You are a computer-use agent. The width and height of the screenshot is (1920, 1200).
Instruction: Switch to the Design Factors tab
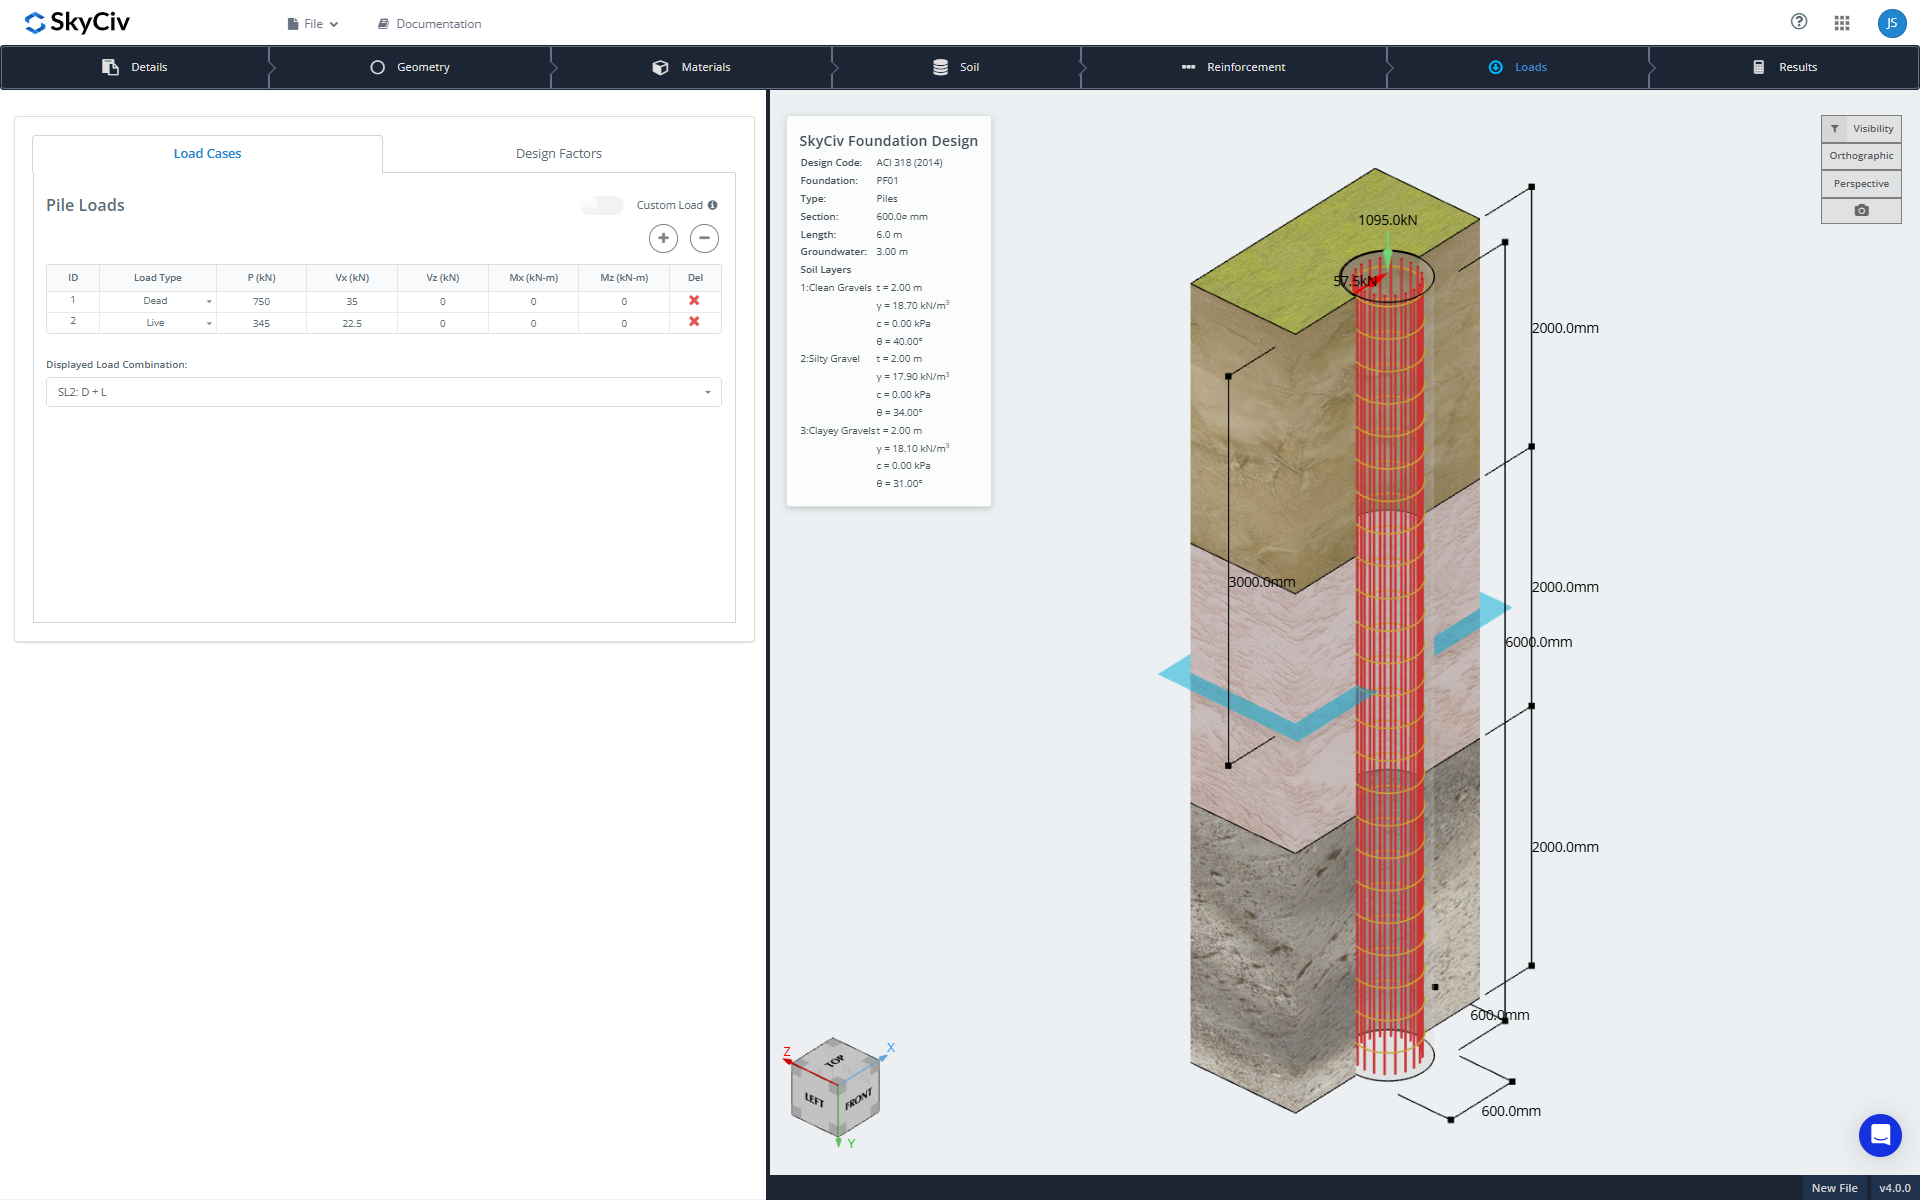(559, 154)
